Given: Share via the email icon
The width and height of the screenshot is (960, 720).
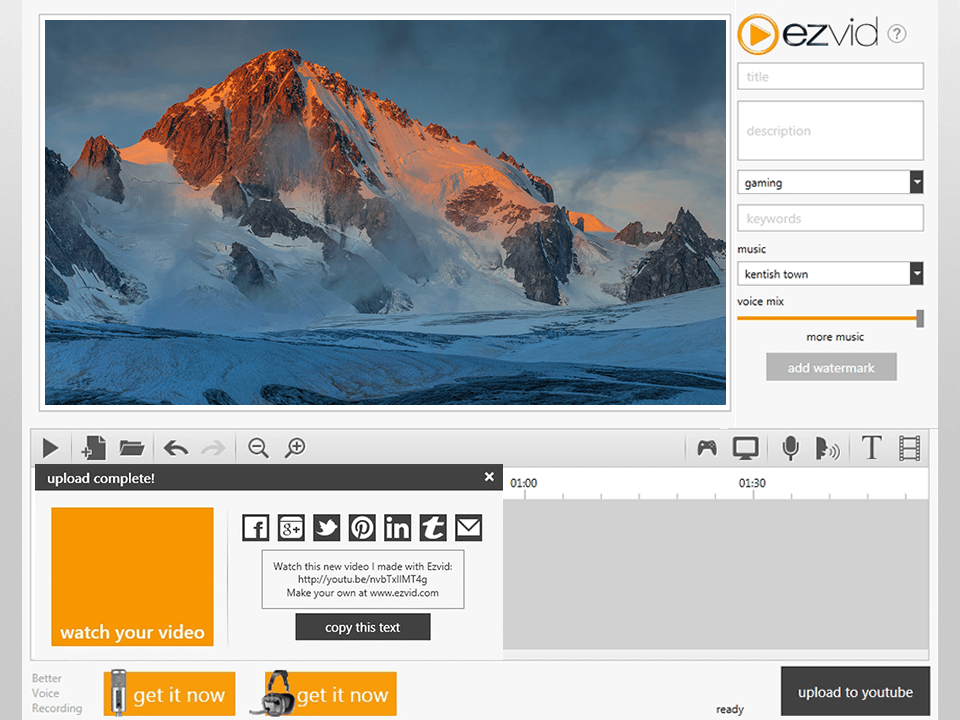Looking at the screenshot, I should pos(468,527).
